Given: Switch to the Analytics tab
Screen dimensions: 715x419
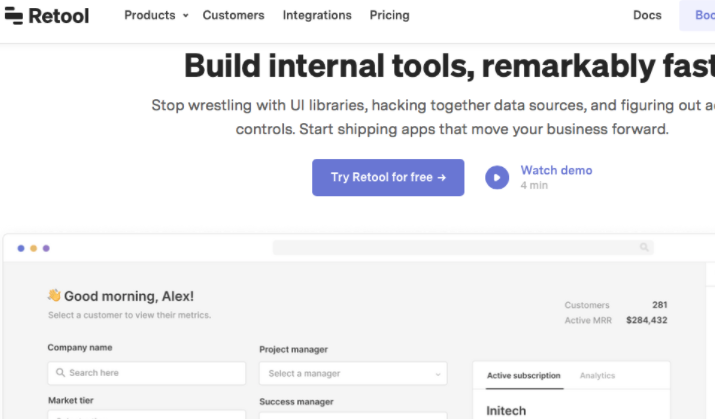Looking at the screenshot, I should point(597,376).
